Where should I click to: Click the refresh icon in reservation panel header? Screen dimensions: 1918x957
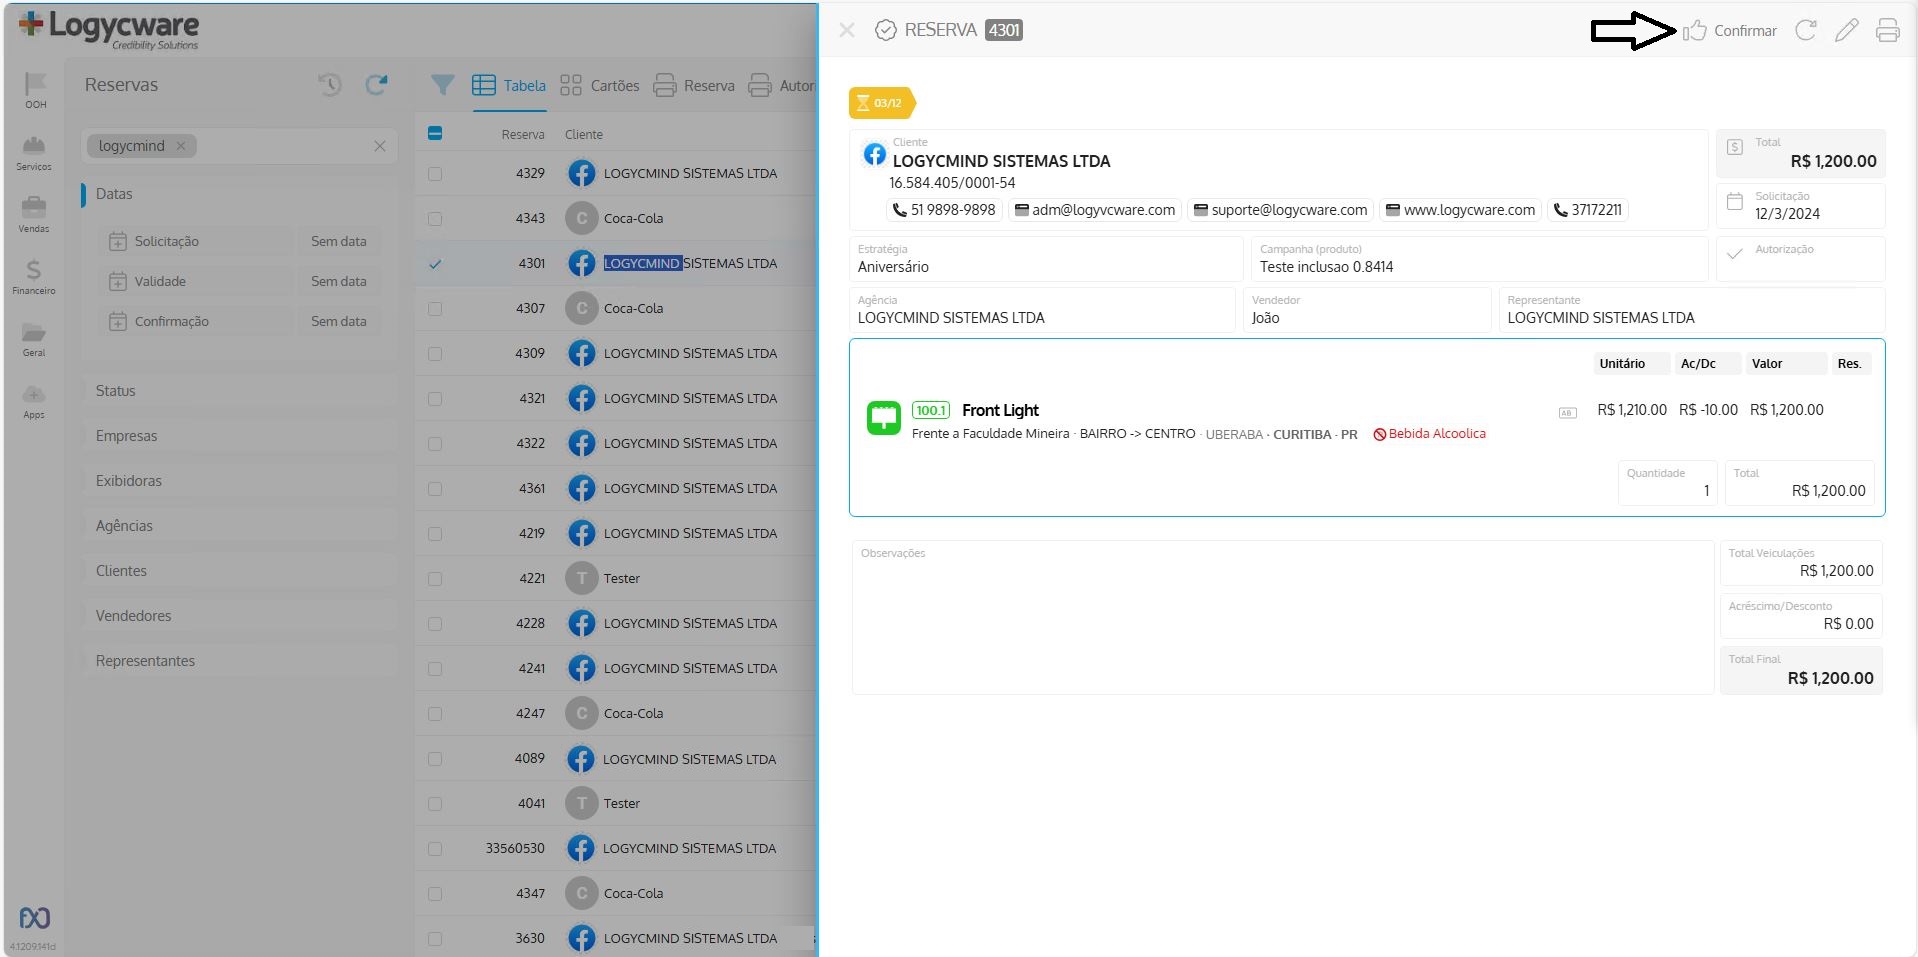tap(1805, 31)
